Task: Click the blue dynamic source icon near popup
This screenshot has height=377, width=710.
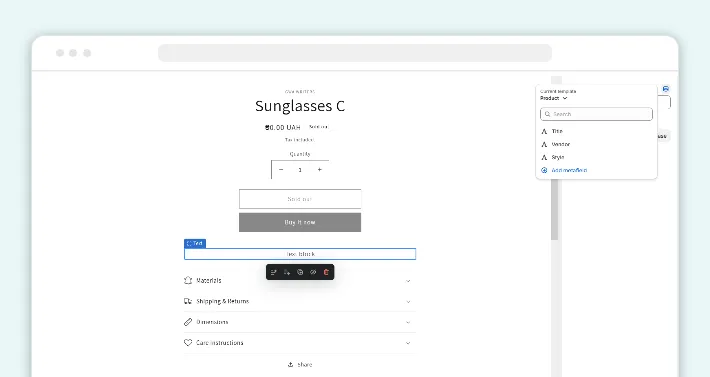Action: click(x=666, y=89)
